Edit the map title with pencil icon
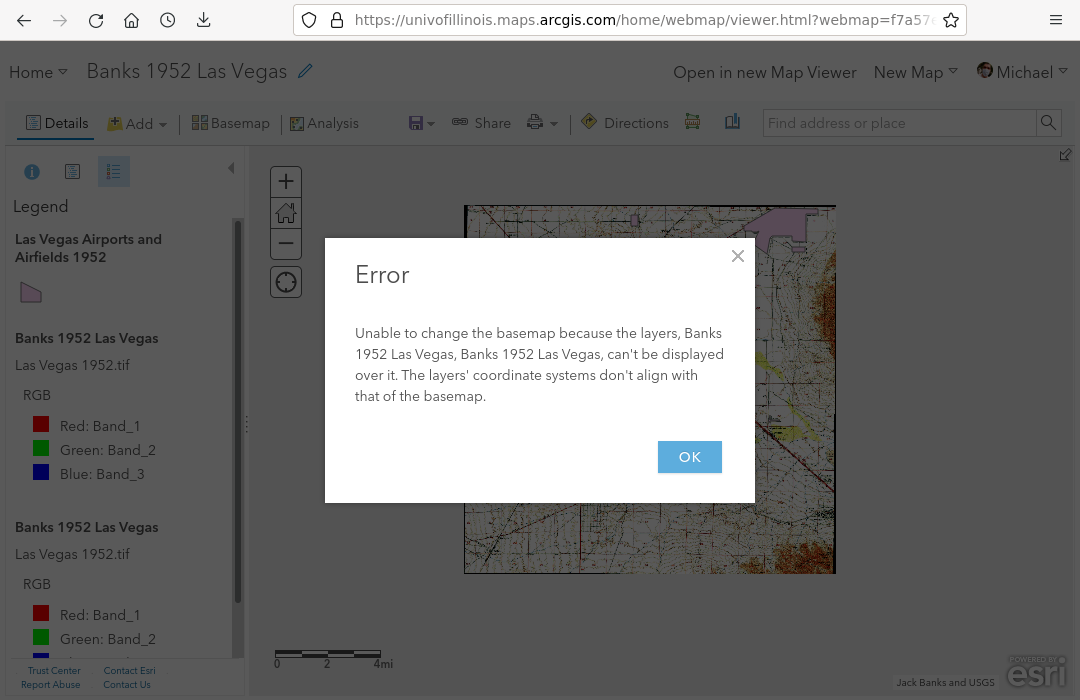 click(305, 71)
